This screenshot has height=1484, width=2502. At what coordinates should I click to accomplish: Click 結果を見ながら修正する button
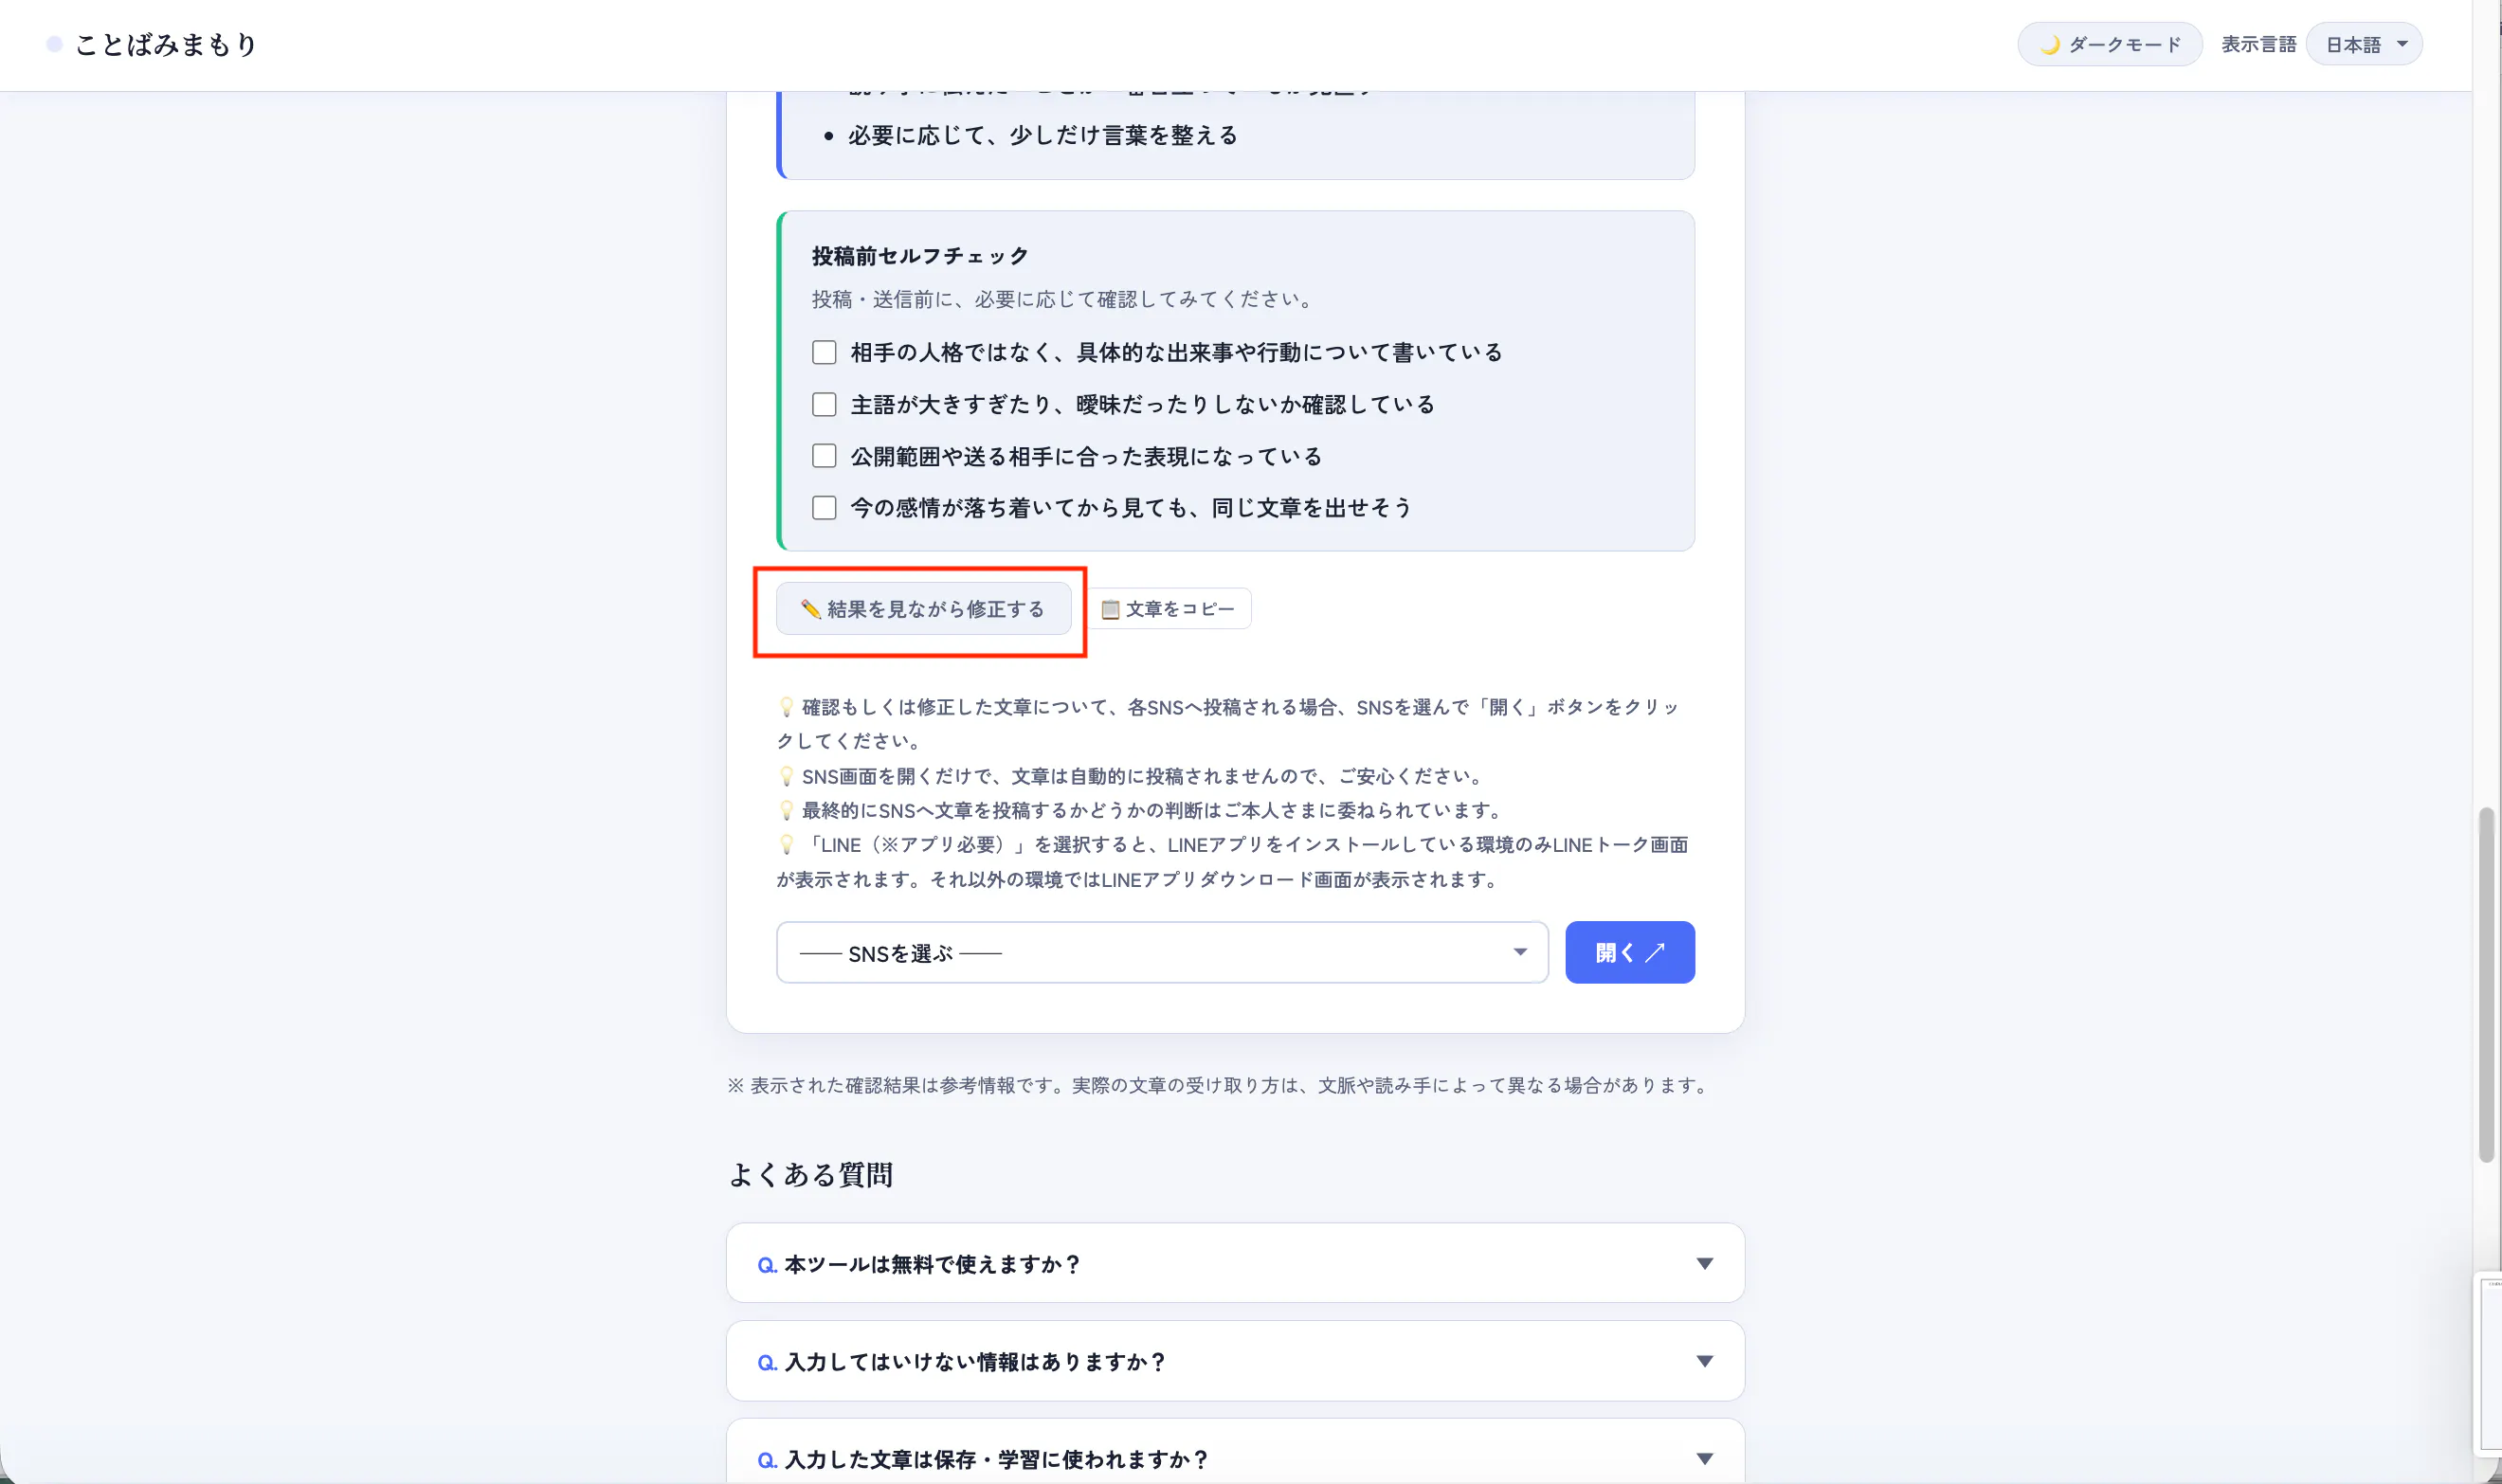923,608
